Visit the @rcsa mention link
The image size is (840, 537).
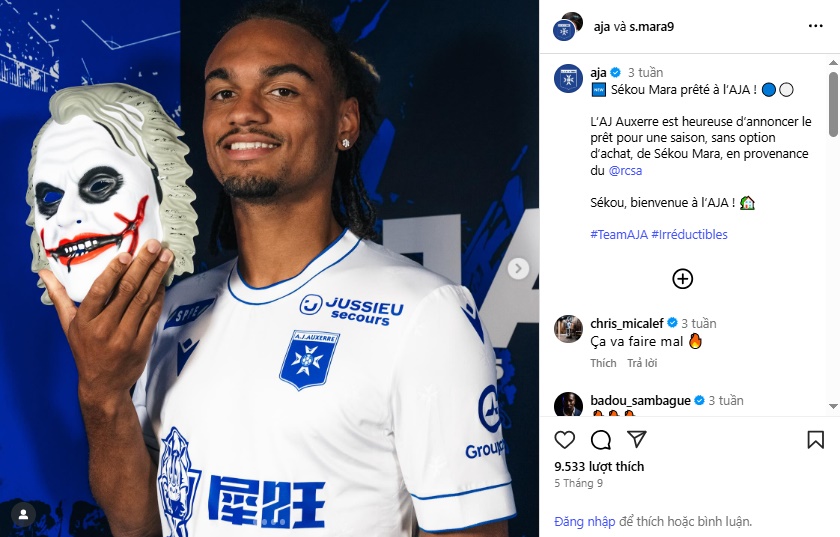[625, 170]
